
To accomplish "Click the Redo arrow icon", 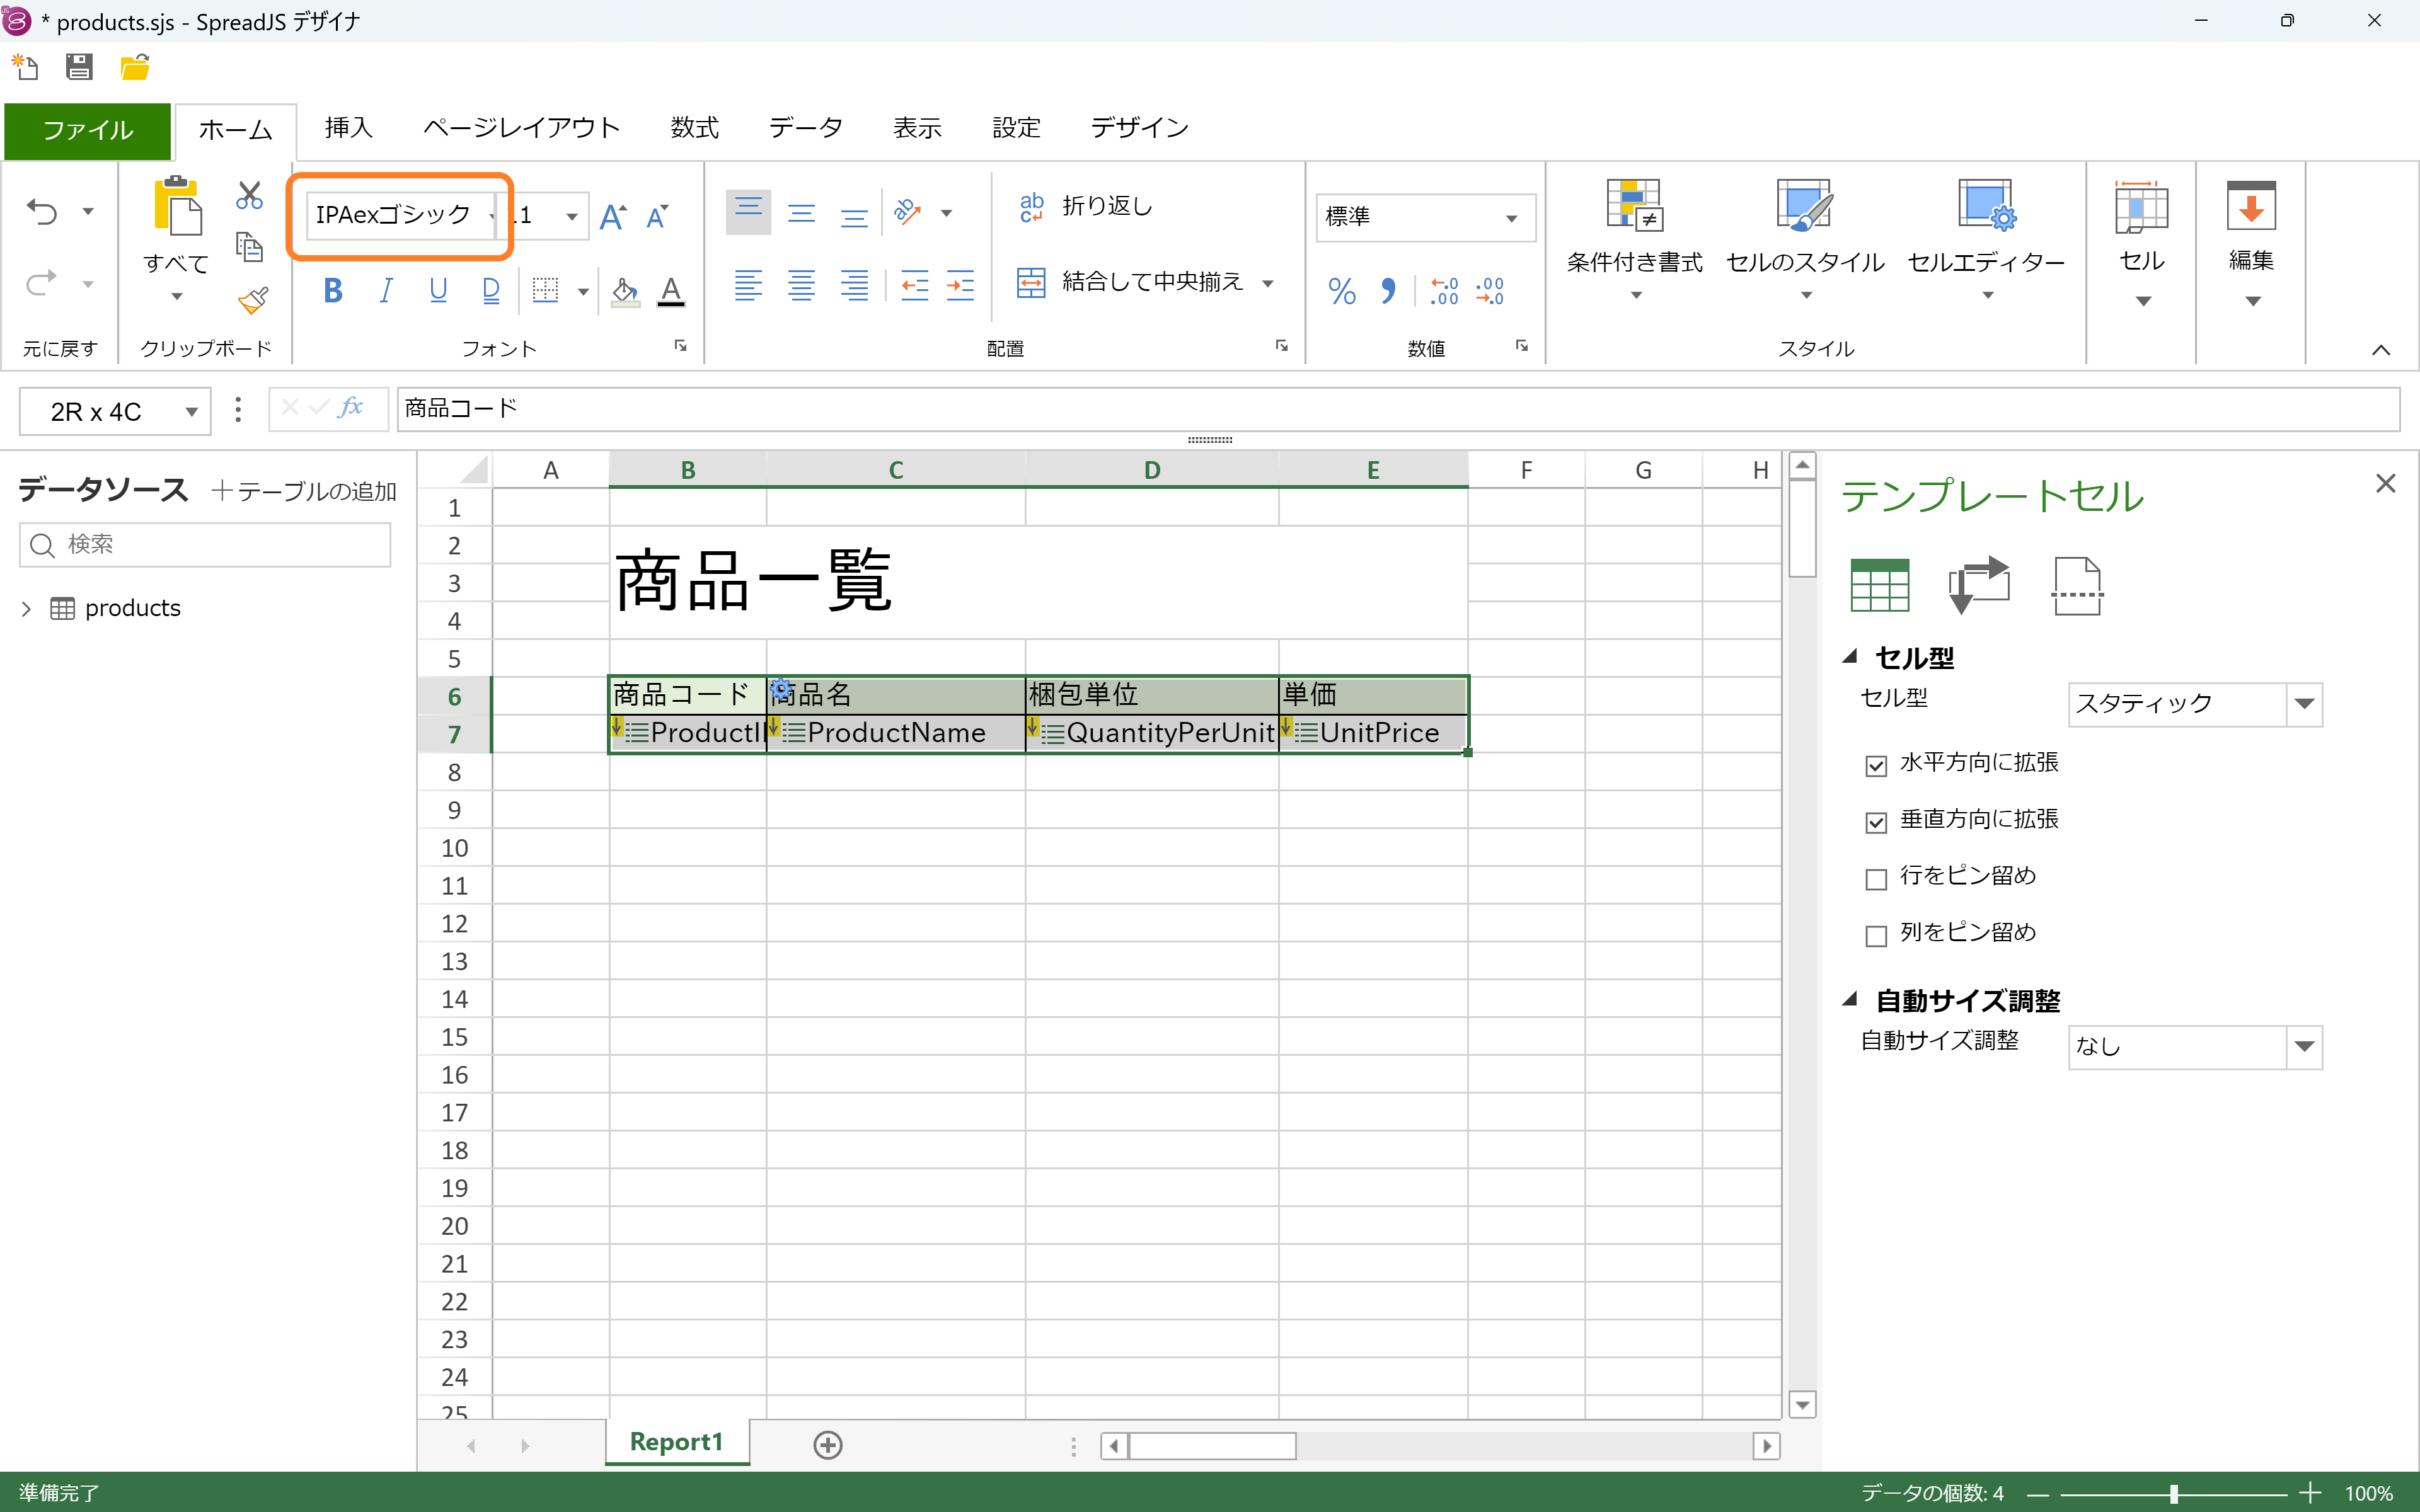I will pos(42,284).
